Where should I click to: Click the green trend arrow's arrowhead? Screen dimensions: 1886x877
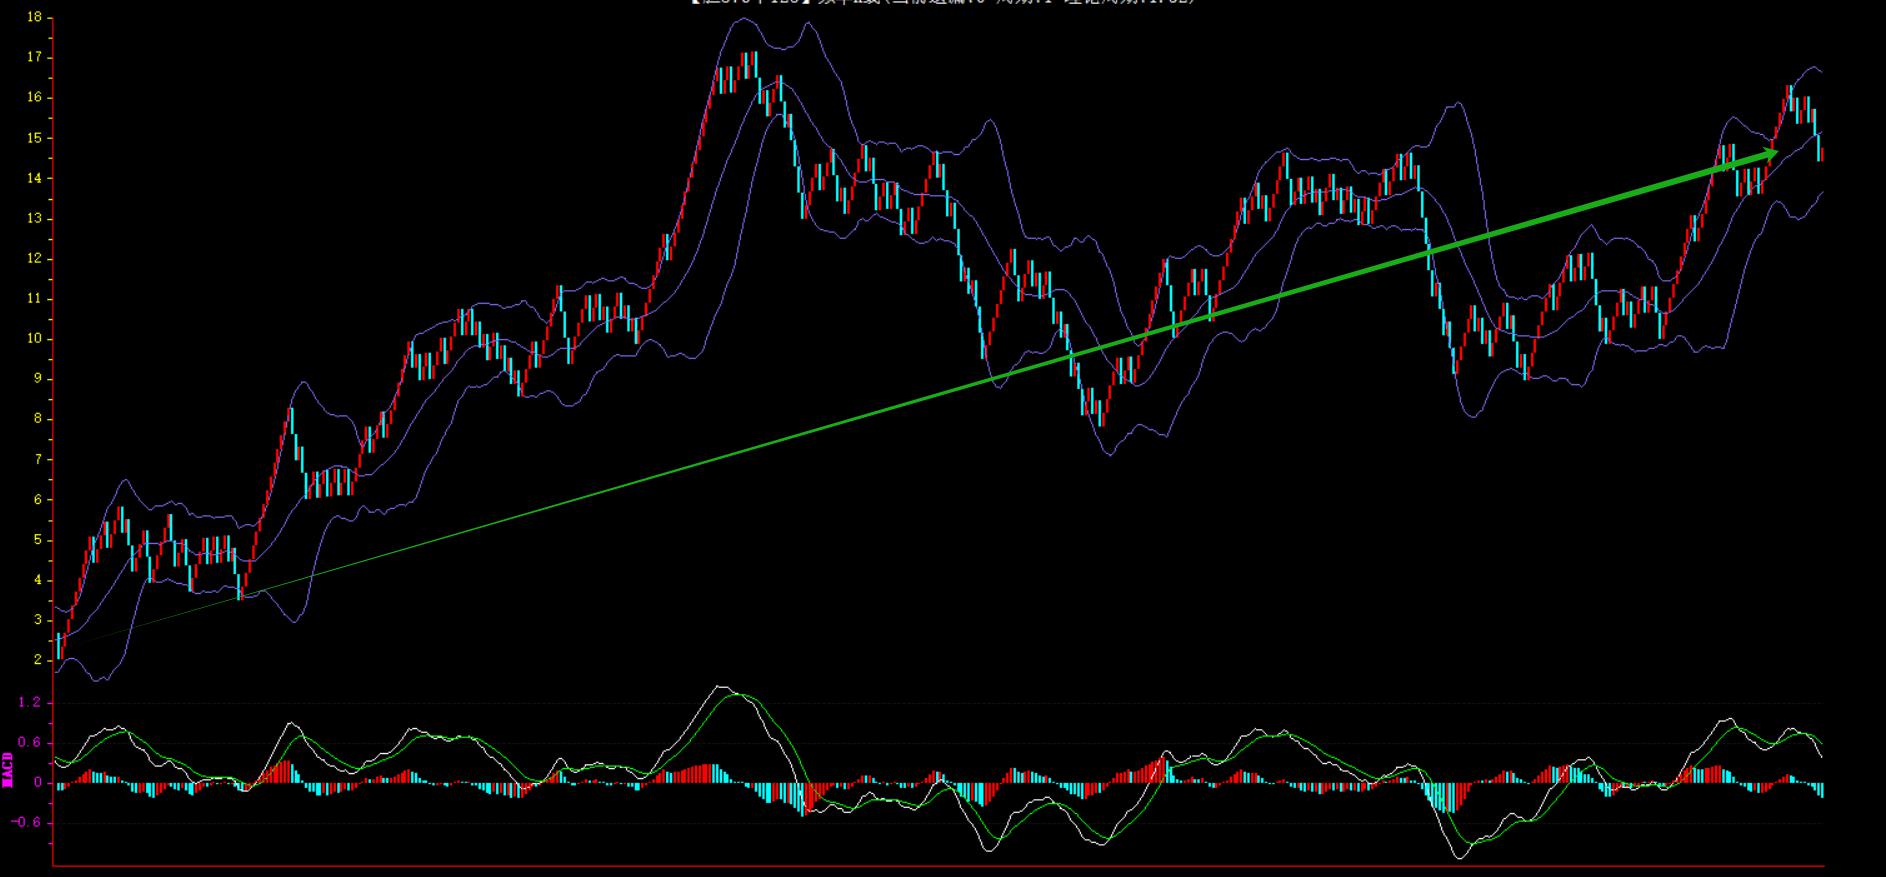click(x=1768, y=154)
